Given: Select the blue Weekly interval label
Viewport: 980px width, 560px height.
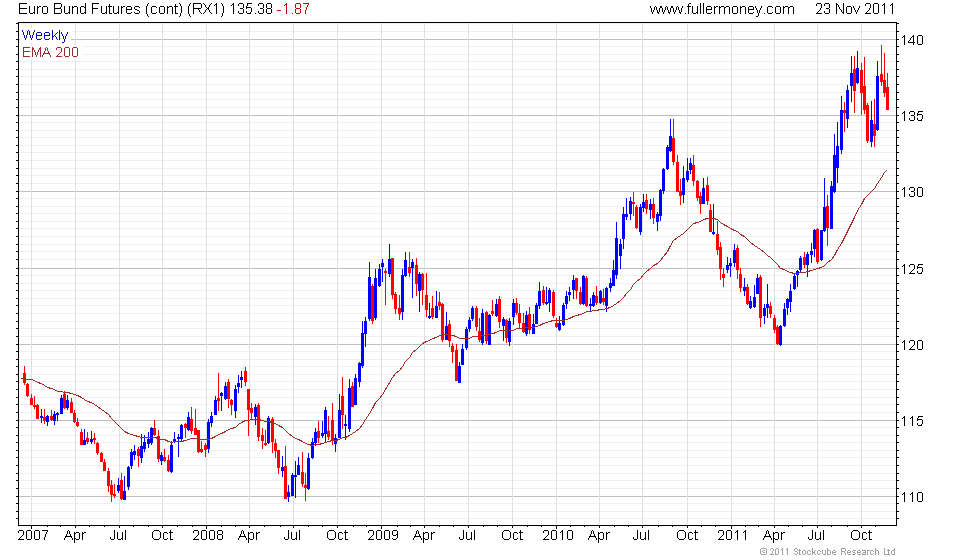Looking at the screenshot, I should click(45, 36).
